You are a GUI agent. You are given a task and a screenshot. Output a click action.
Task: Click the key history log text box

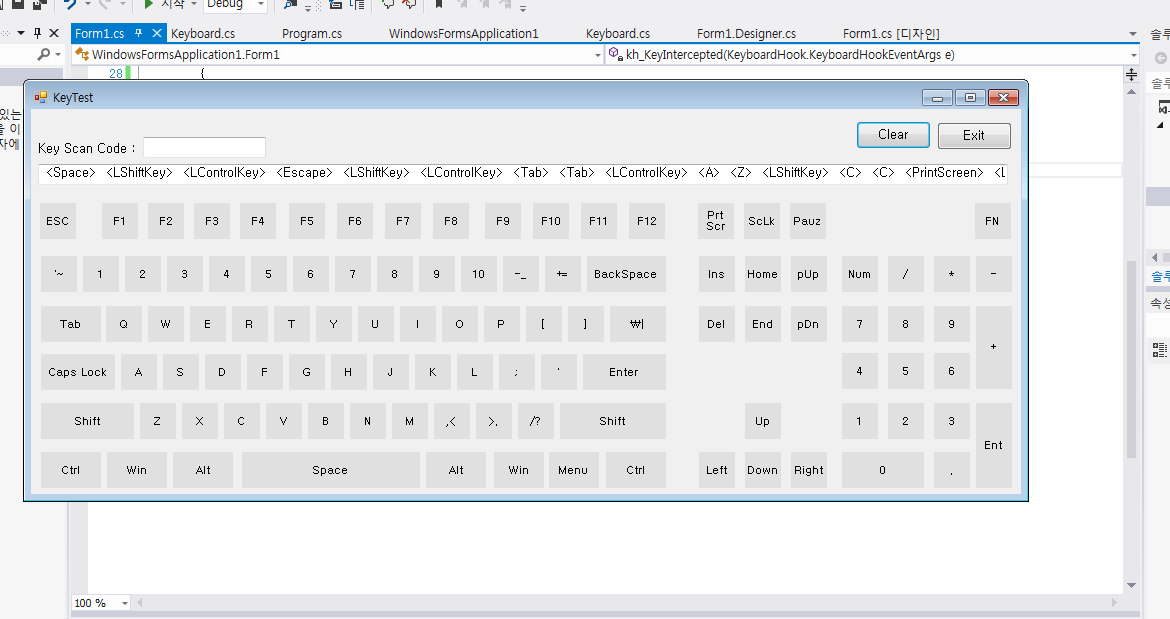pos(522,173)
